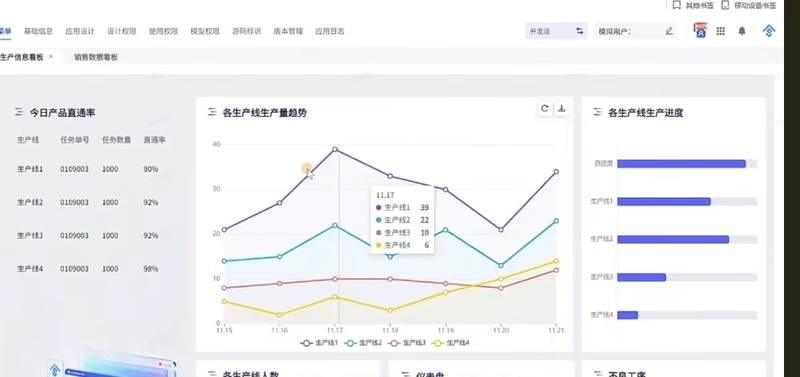Open 其他书签 bookmark folder

tap(693, 5)
